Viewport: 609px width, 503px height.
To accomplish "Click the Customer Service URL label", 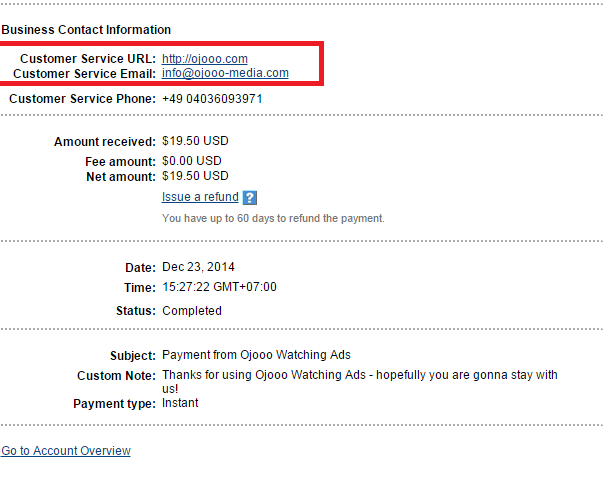I will tap(88, 59).
